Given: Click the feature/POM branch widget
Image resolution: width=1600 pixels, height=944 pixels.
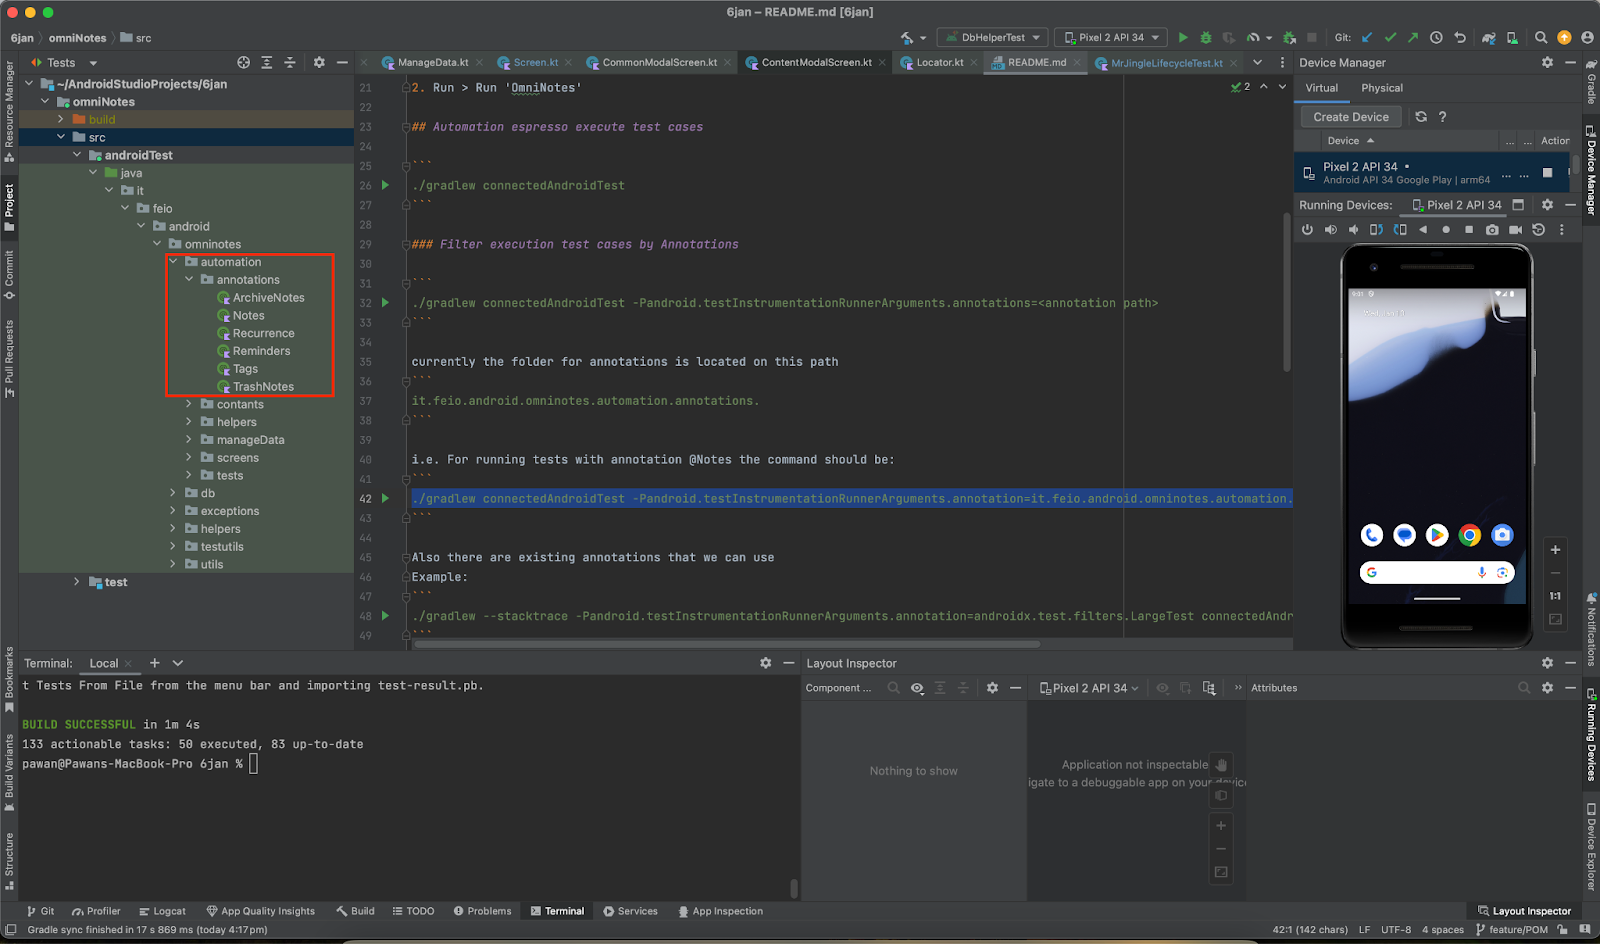Looking at the screenshot, I should coord(1512,930).
